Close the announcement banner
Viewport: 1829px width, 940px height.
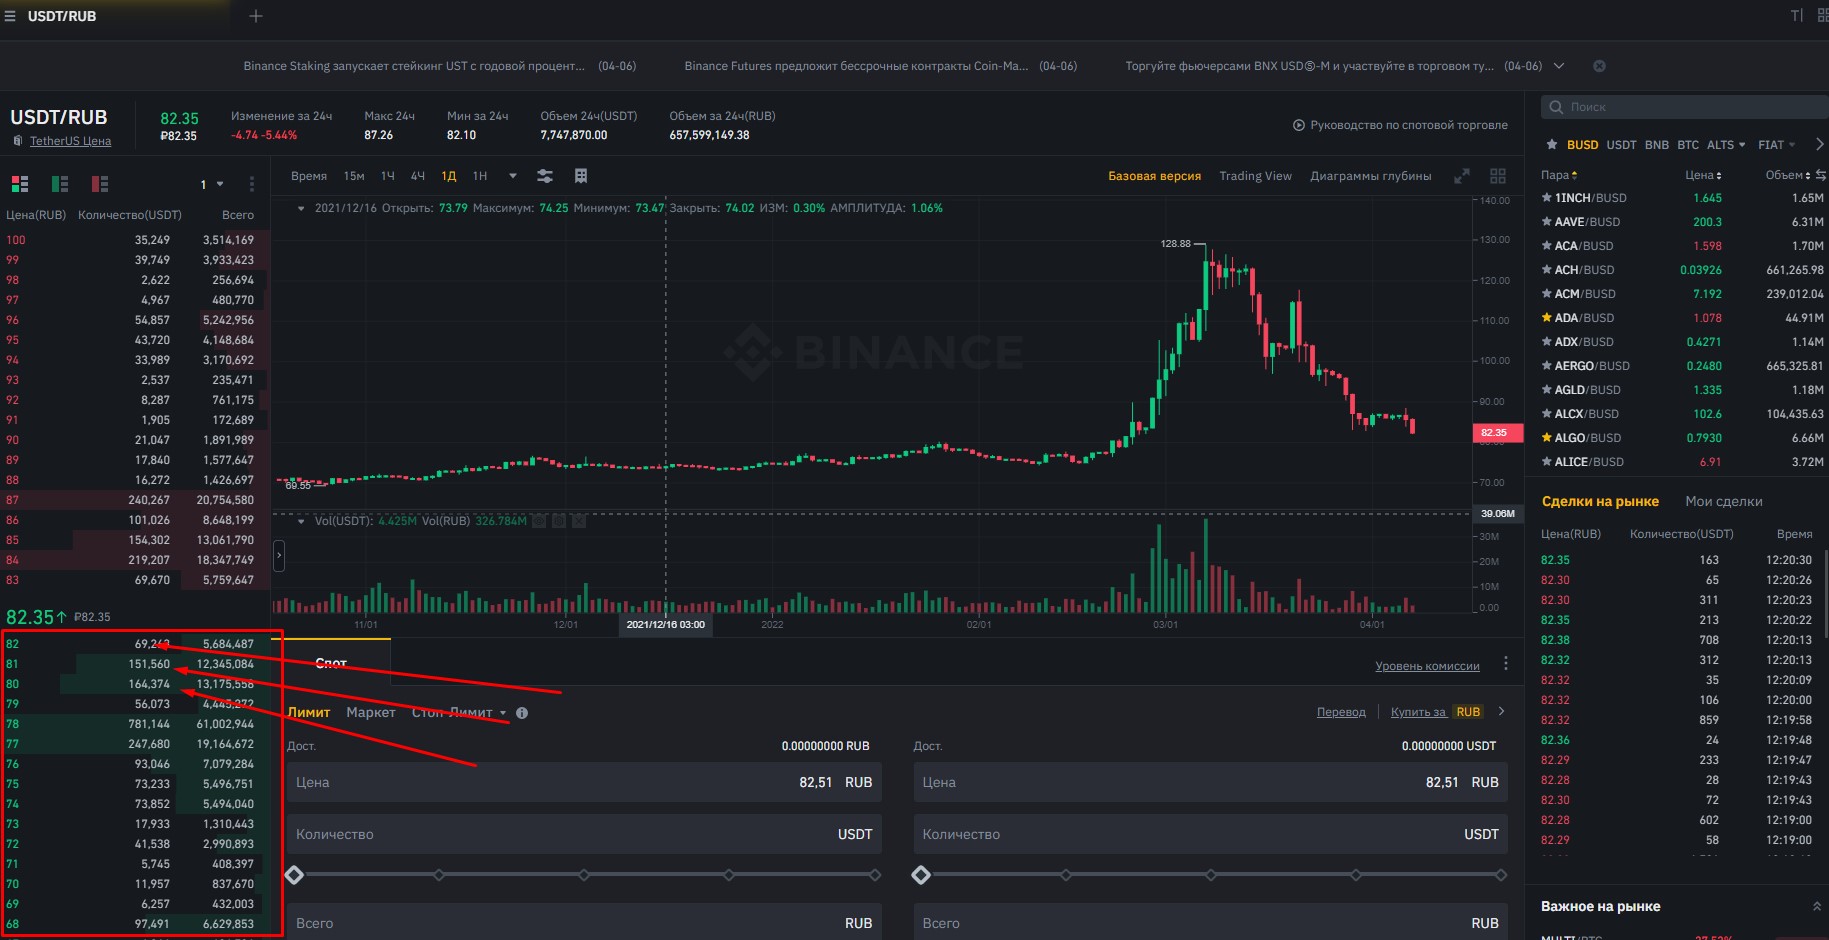tap(1599, 66)
